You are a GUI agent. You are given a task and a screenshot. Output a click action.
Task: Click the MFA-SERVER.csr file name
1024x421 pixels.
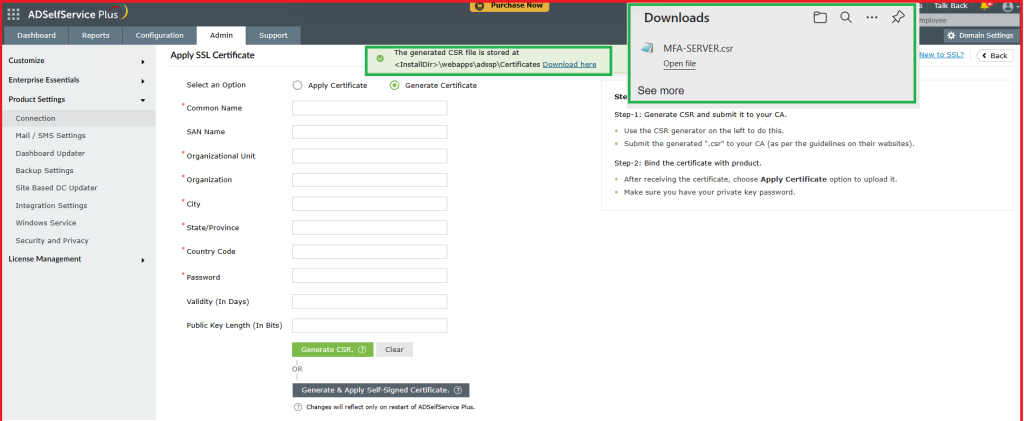(x=698, y=48)
